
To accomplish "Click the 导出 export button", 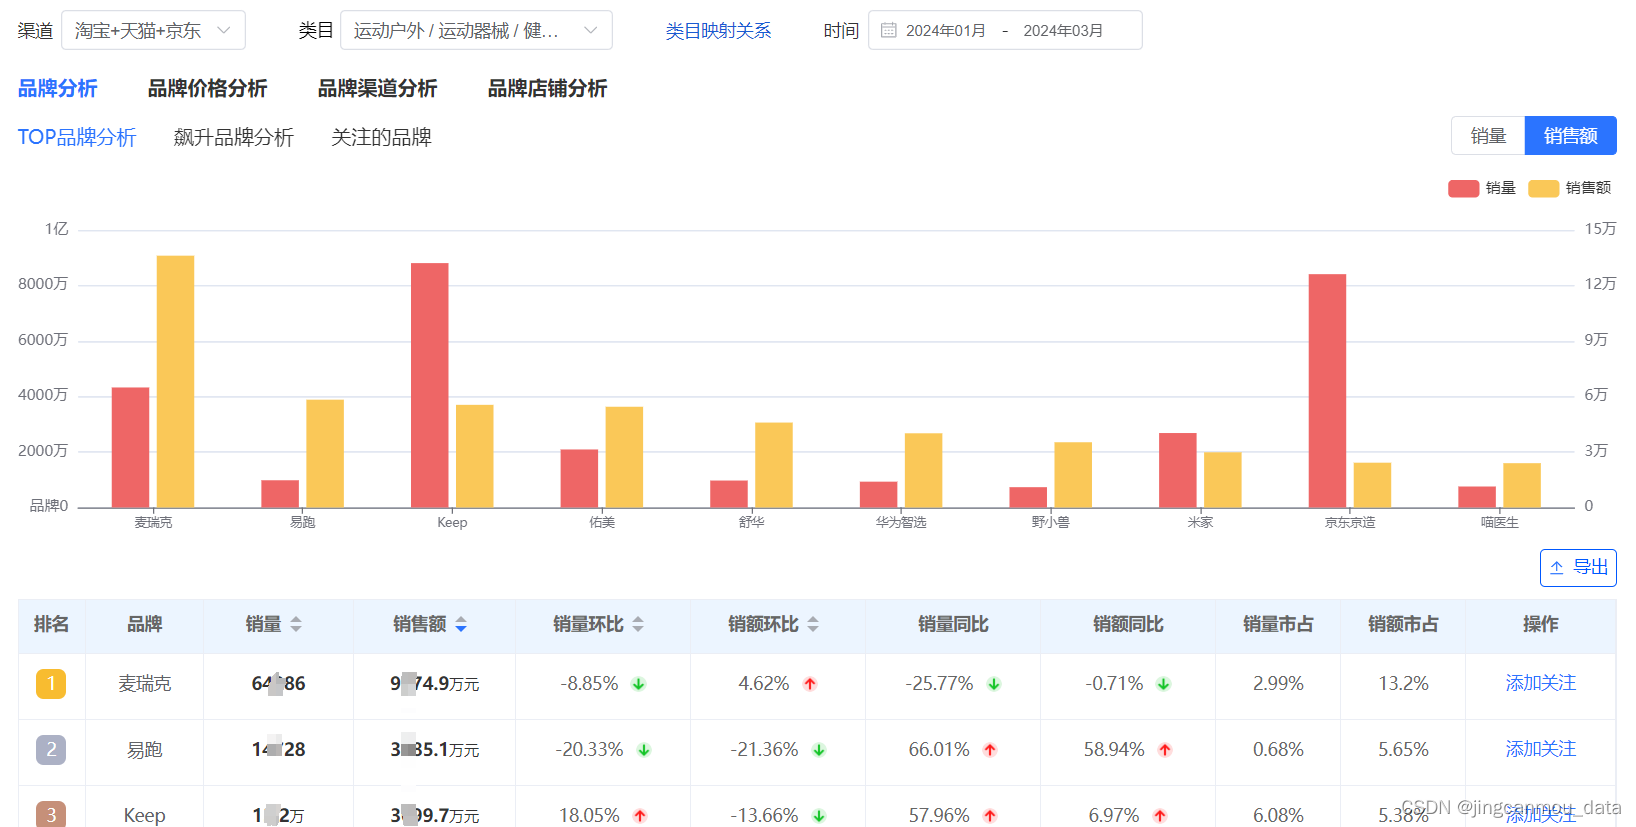I will point(1578,568).
